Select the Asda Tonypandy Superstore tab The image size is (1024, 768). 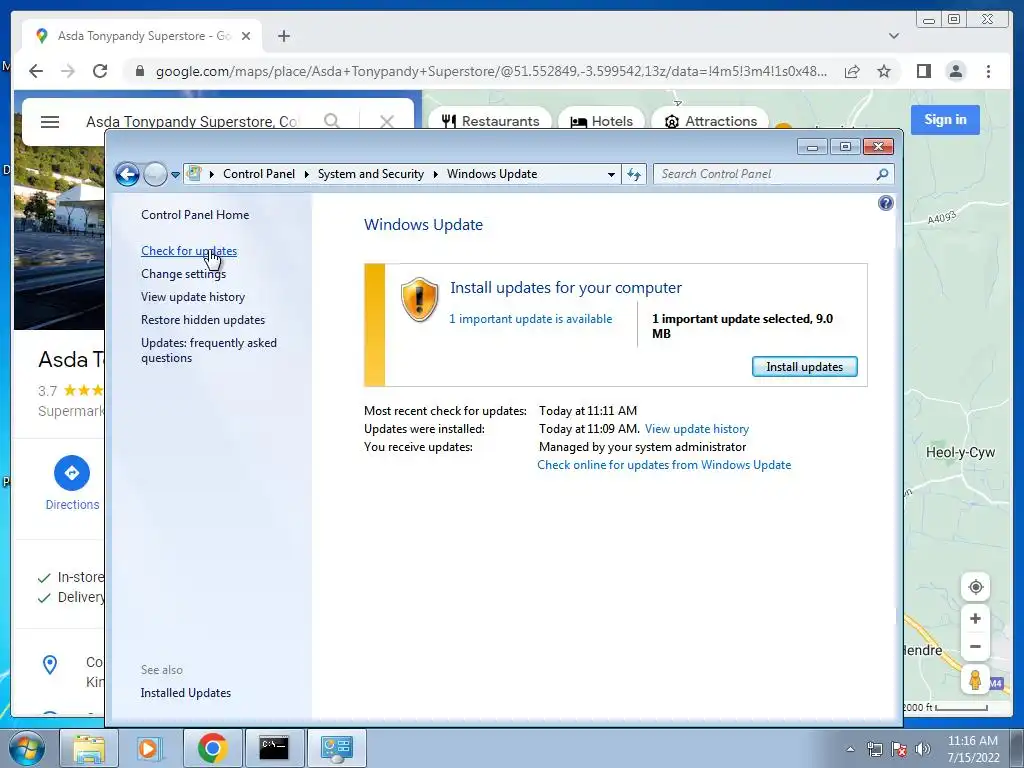click(x=142, y=36)
